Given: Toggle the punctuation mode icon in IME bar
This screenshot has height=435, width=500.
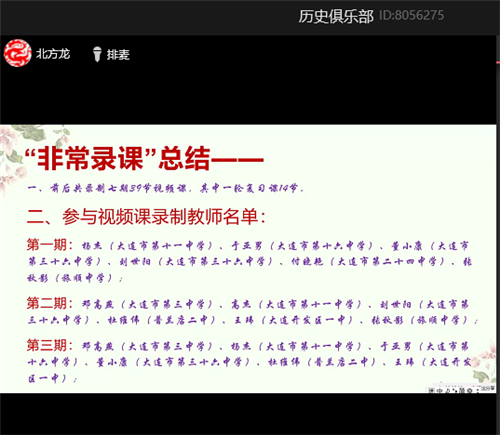Looking at the screenshot, I should (455, 390).
